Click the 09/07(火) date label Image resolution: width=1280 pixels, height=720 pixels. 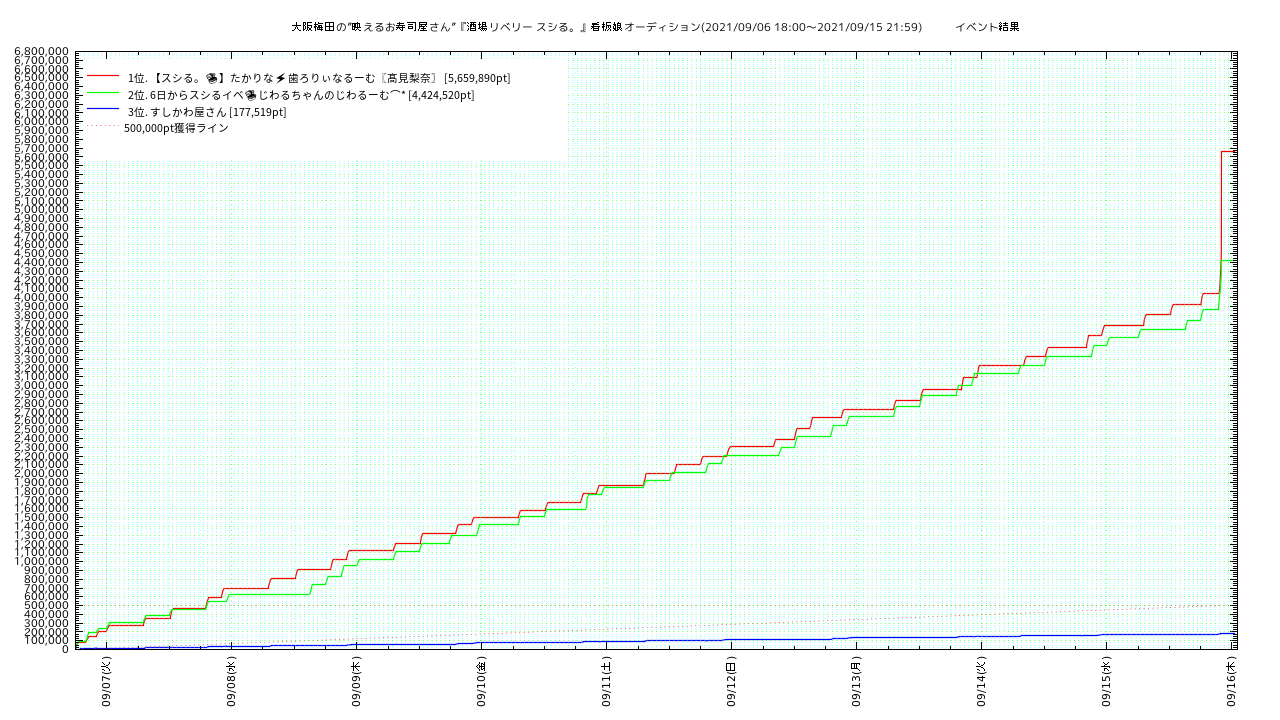(106, 680)
